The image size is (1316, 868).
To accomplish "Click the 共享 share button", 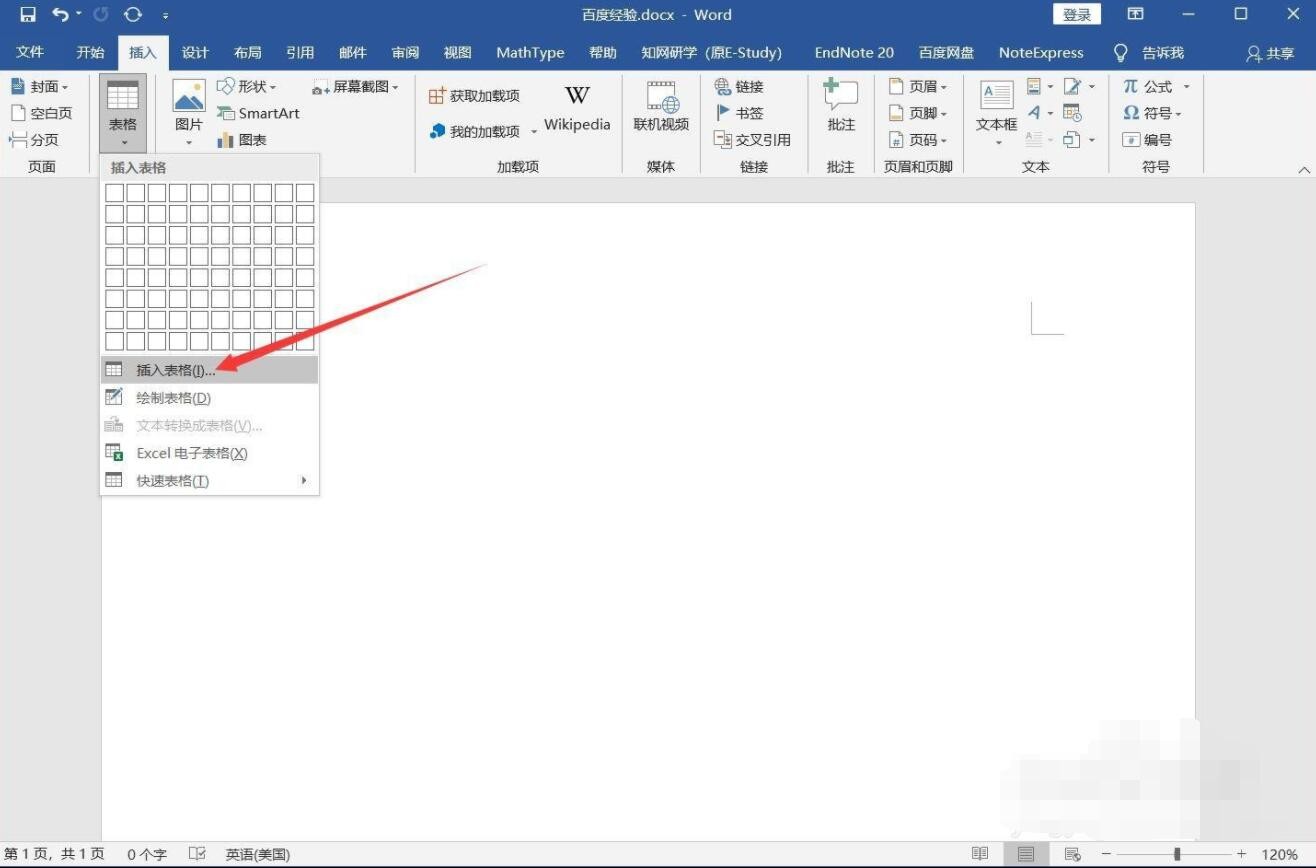I will pos(1270,52).
